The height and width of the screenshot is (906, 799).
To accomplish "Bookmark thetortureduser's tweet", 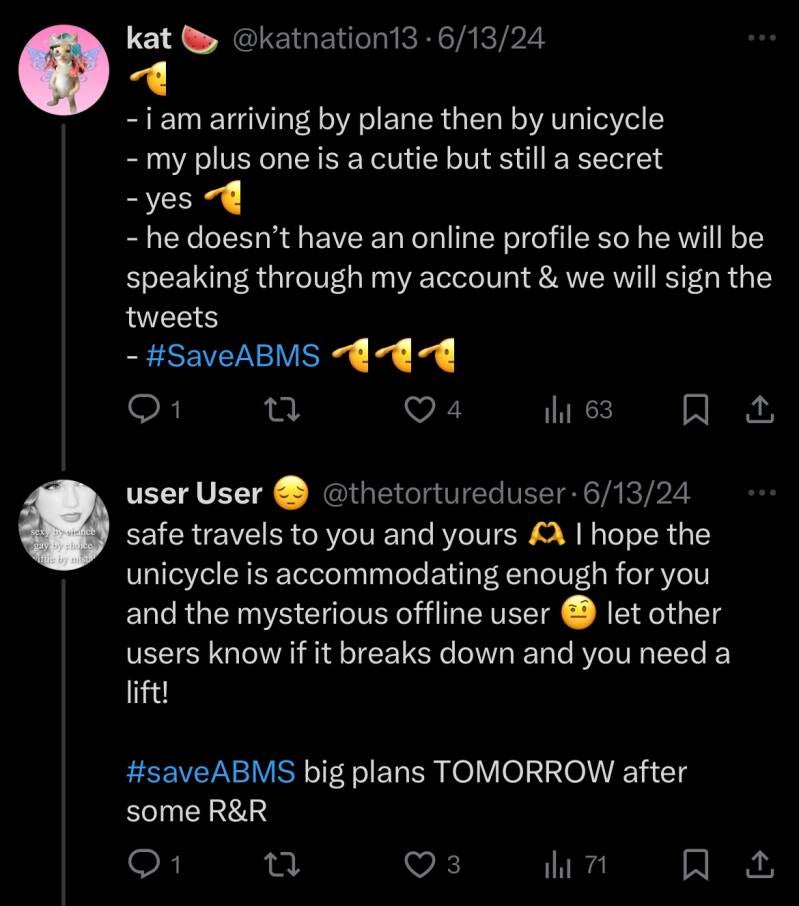I will 696,864.
